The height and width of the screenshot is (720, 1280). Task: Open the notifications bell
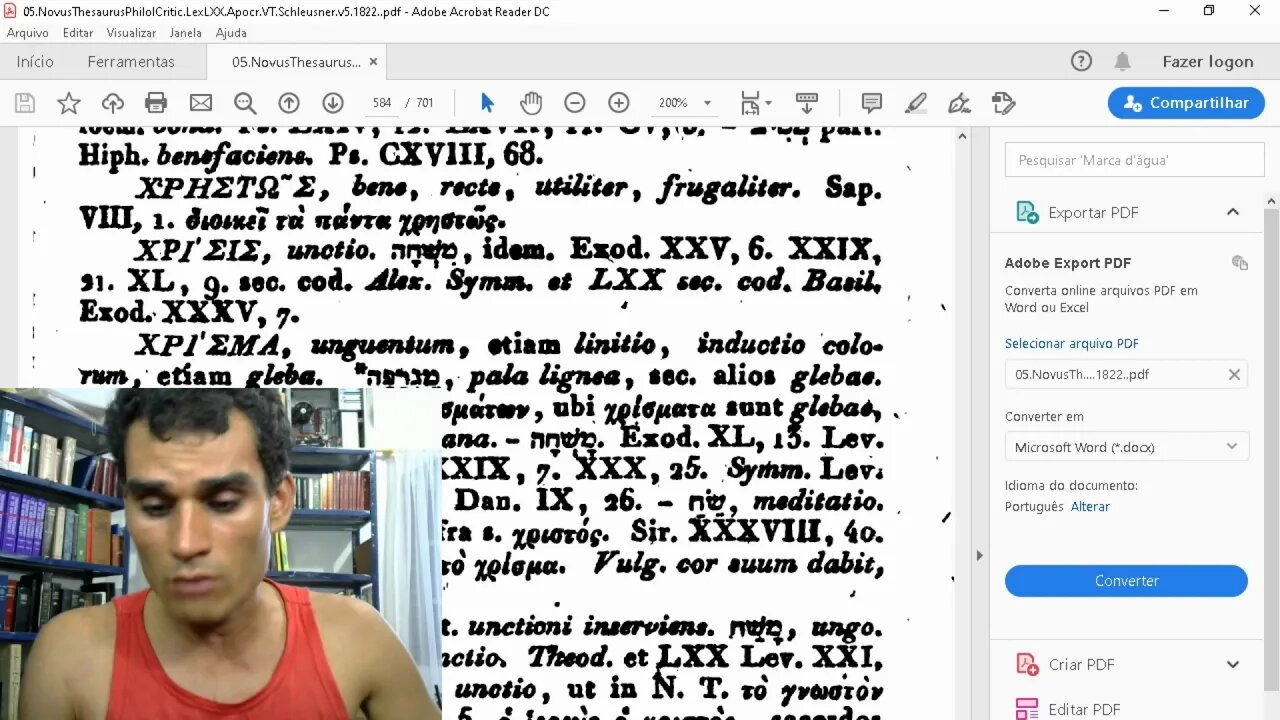tap(1123, 62)
